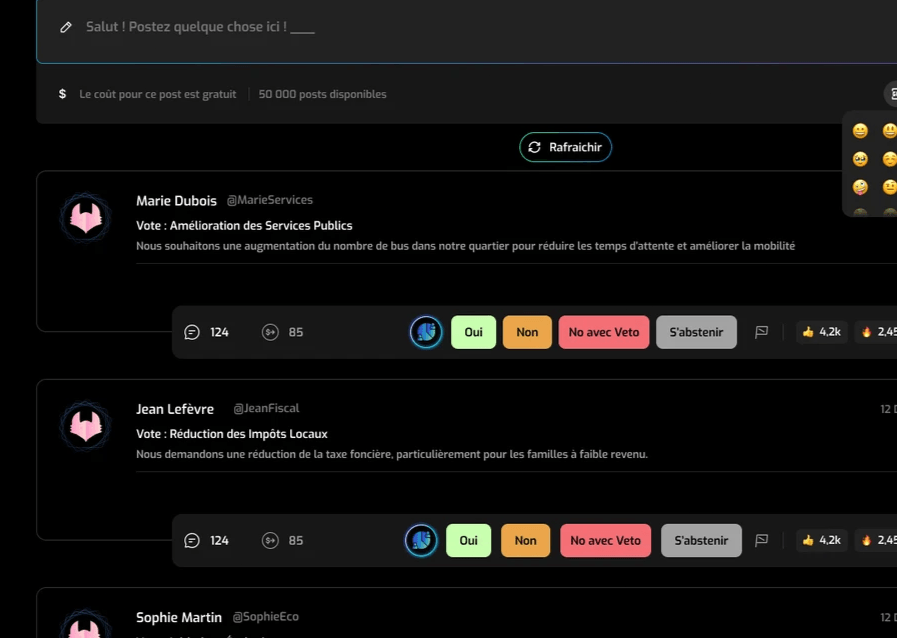
Task: Select the tongue-out zany emoji
Action: (860, 187)
